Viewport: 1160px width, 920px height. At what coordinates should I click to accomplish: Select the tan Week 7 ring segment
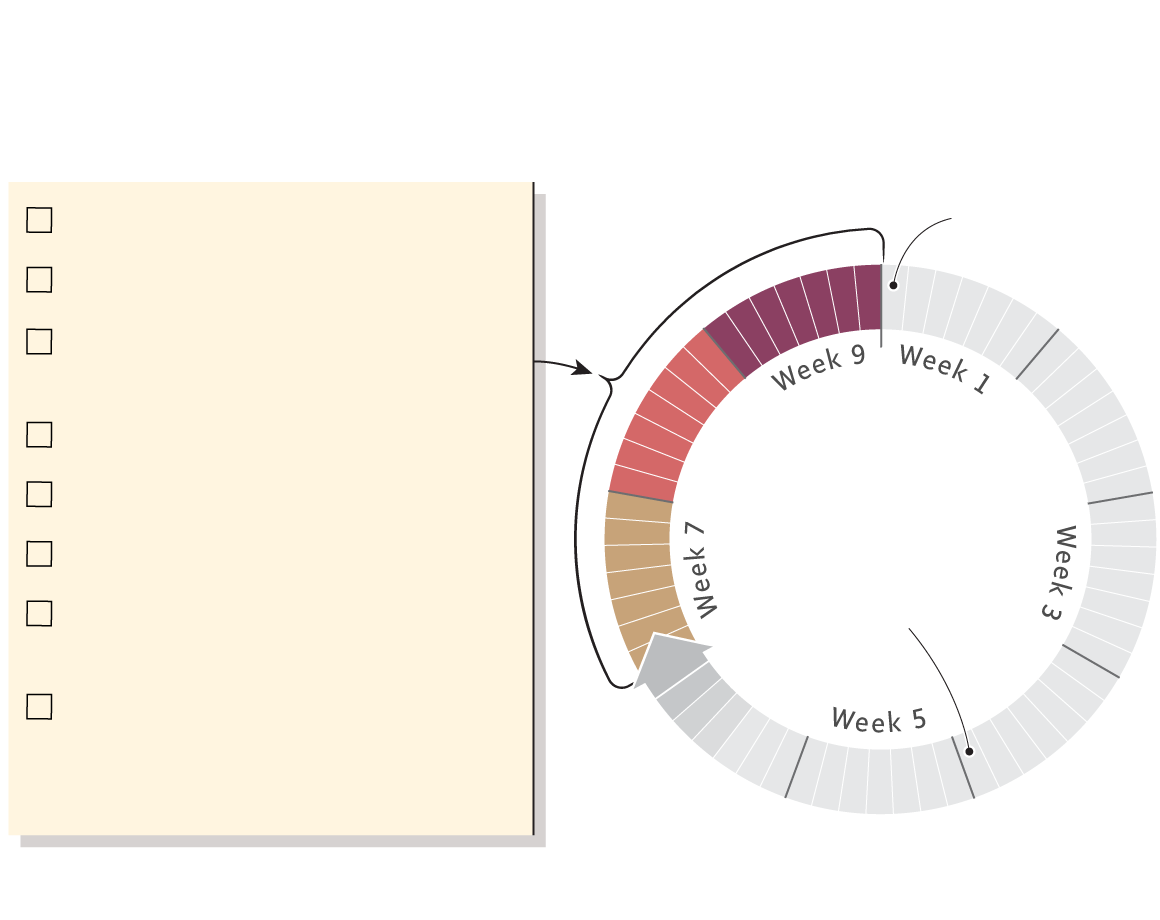point(641,570)
